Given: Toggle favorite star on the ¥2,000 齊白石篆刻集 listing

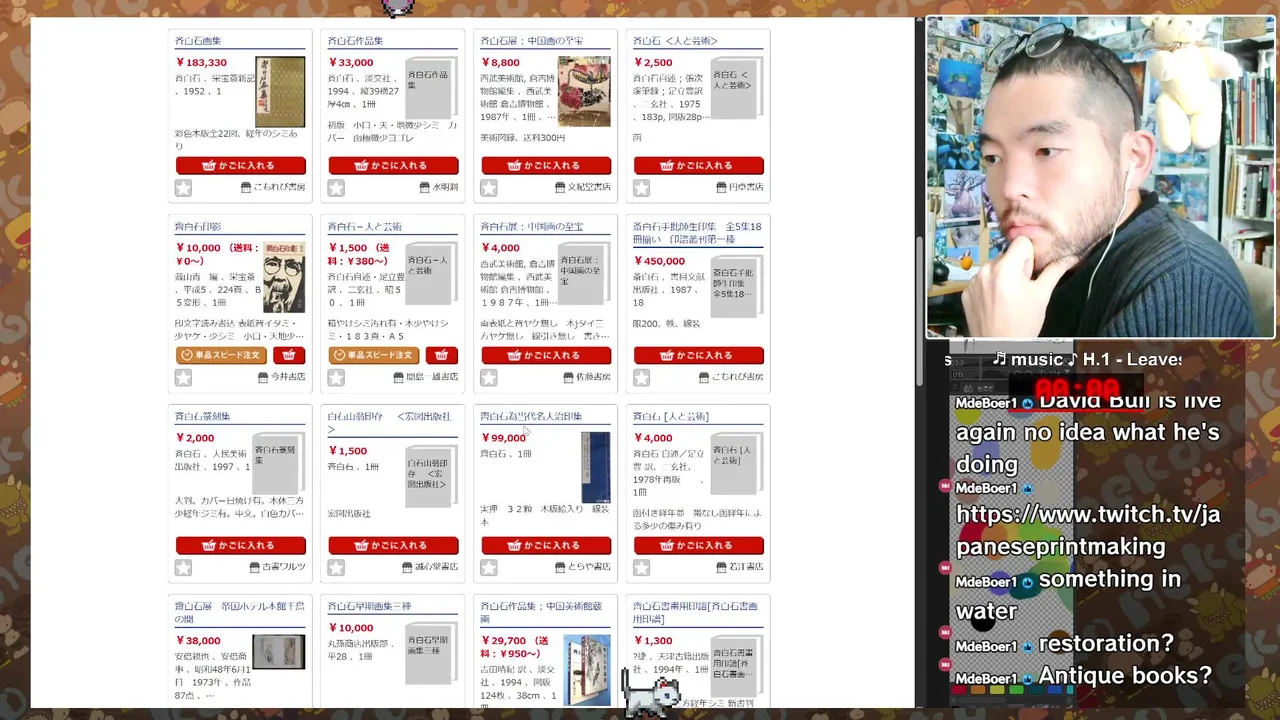Looking at the screenshot, I should point(183,568).
